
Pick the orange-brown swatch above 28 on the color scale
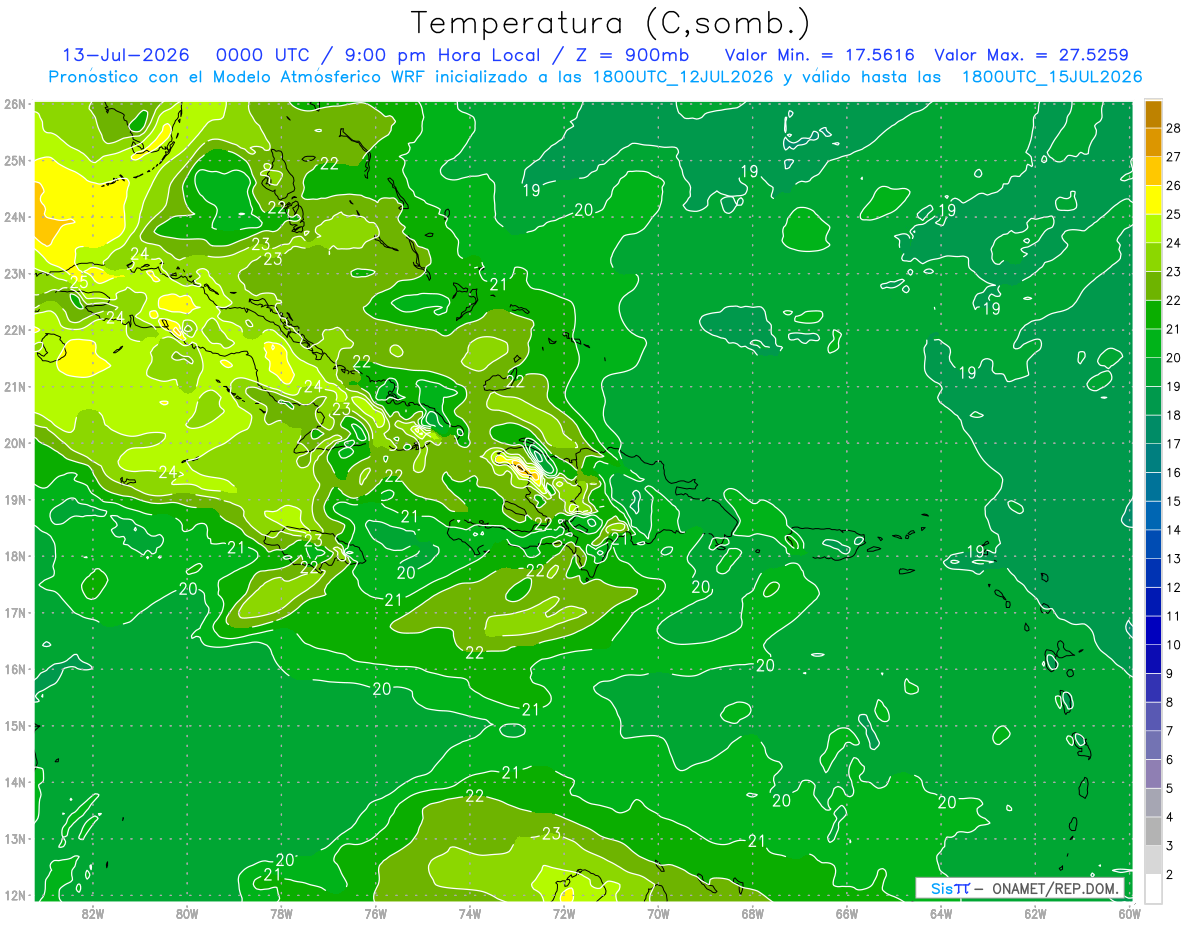click(x=1153, y=114)
